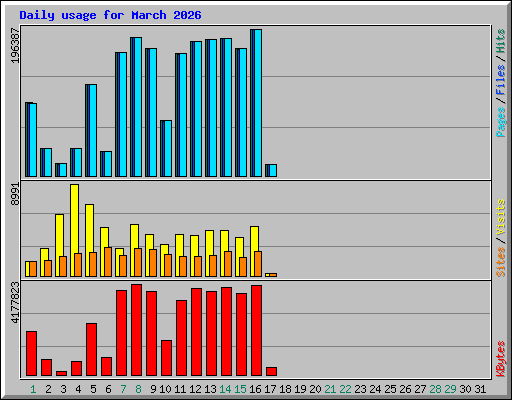Click green weekend day label 28
Image resolution: width=512 pixels, height=400 pixels.
click(435, 389)
